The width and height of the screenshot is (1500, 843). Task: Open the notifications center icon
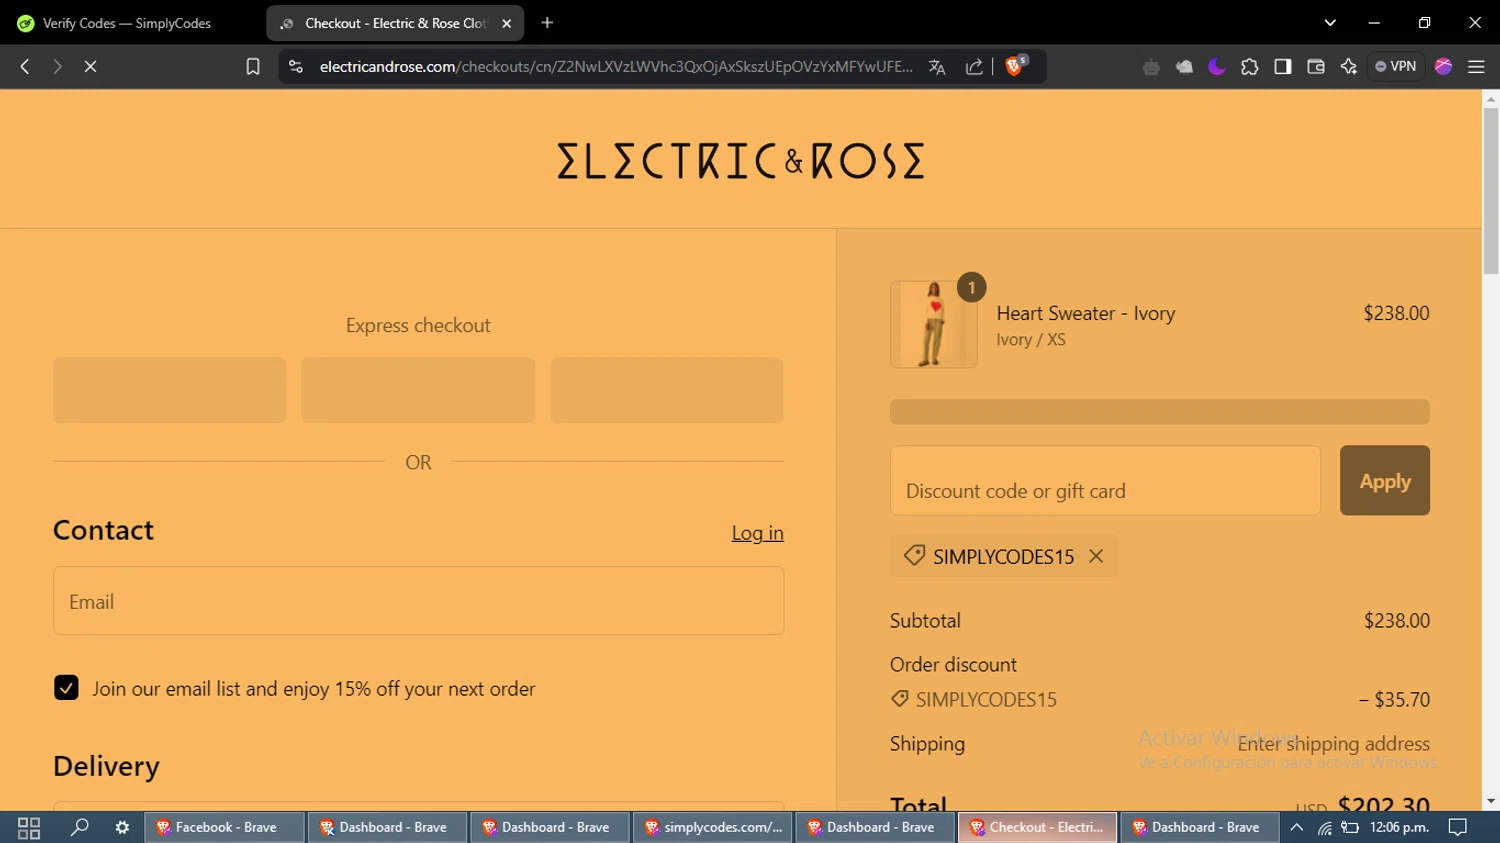(x=1458, y=827)
